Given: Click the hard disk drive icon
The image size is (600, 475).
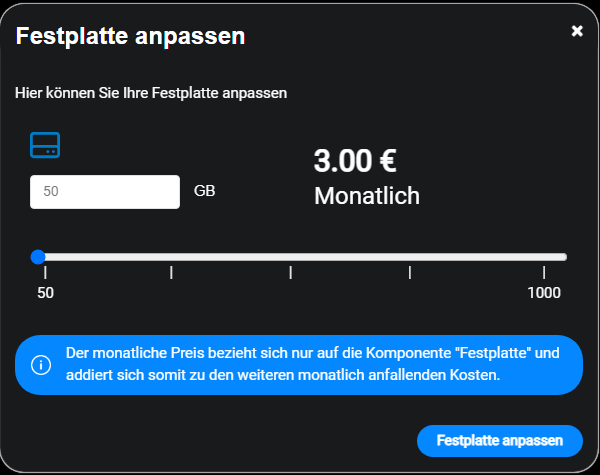Looking at the screenshot, I should 45,144.
